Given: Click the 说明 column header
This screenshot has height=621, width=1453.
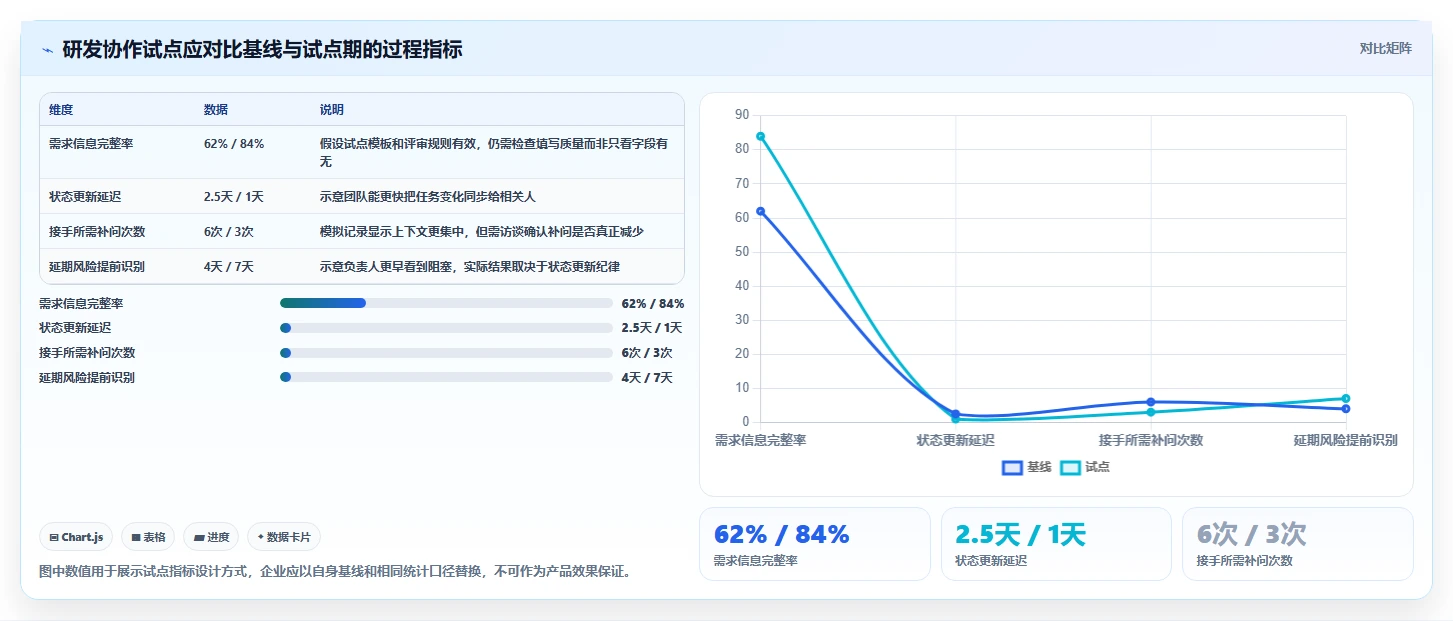Looking at the screenshot, I should coord(332,110).
